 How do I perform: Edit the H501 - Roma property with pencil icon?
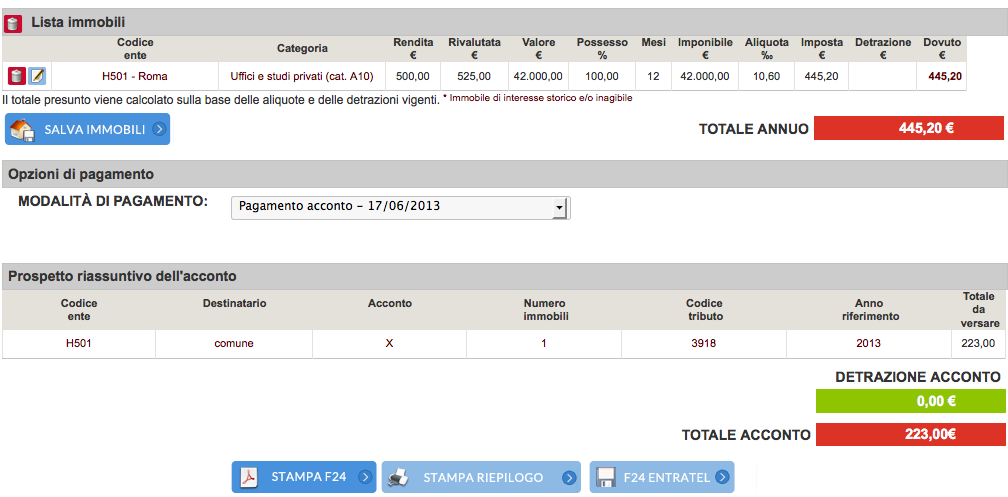tap(37, 76)
